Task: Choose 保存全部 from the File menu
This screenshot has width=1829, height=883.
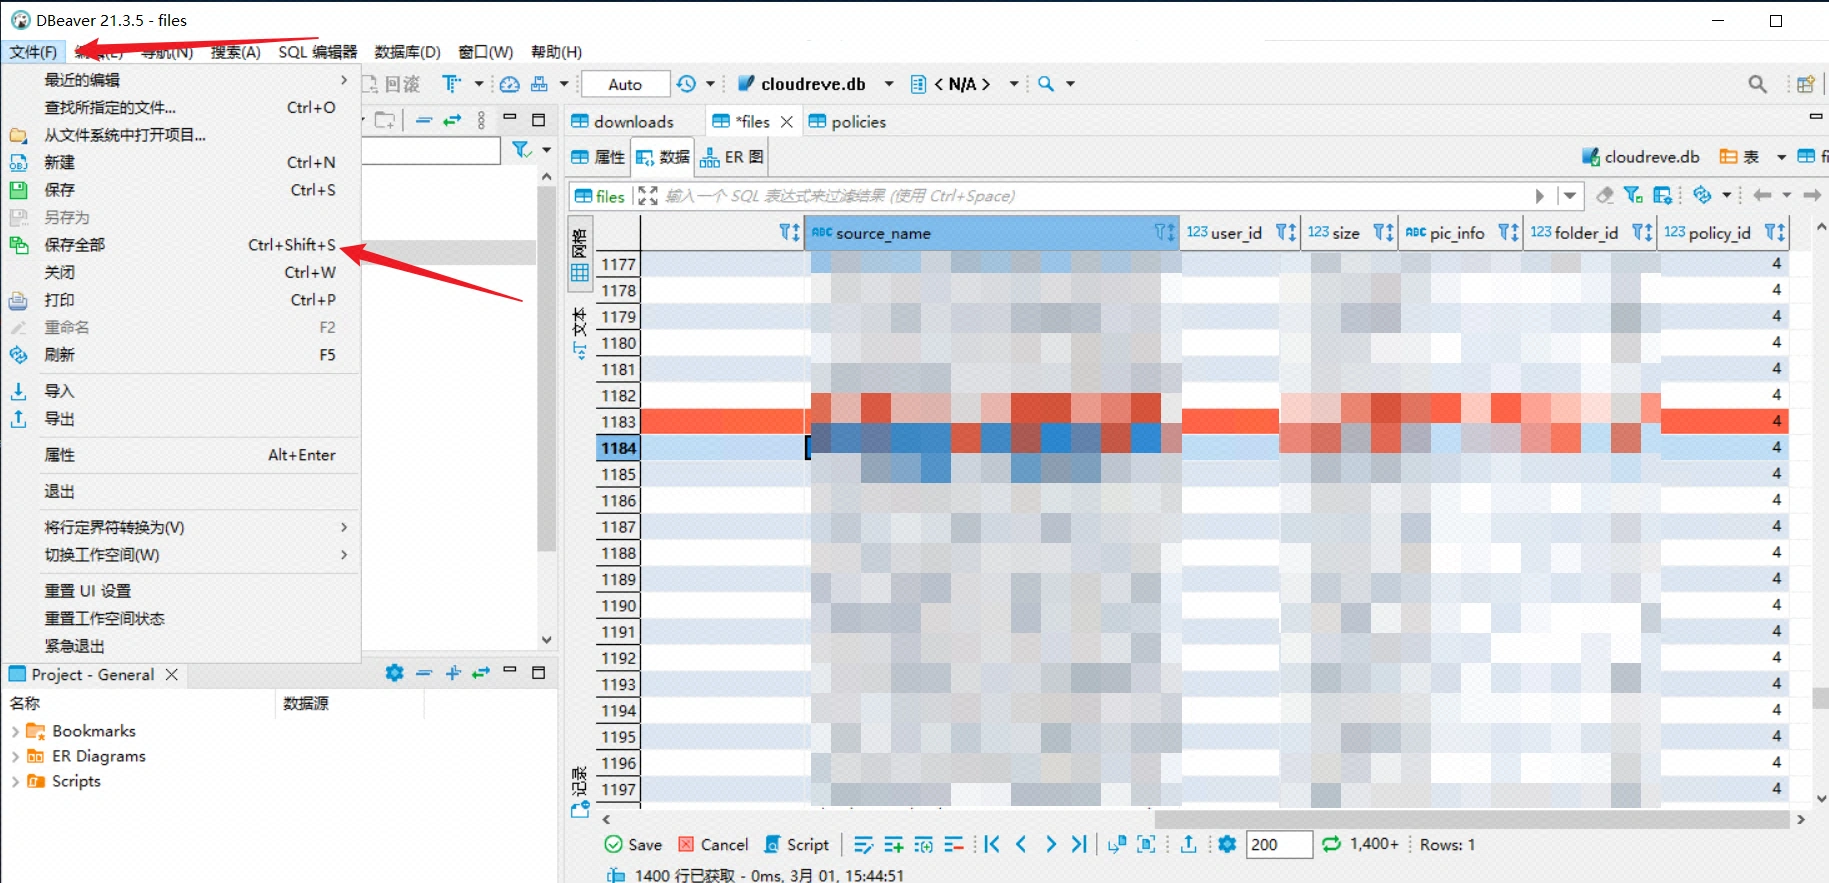Action: 180,245
